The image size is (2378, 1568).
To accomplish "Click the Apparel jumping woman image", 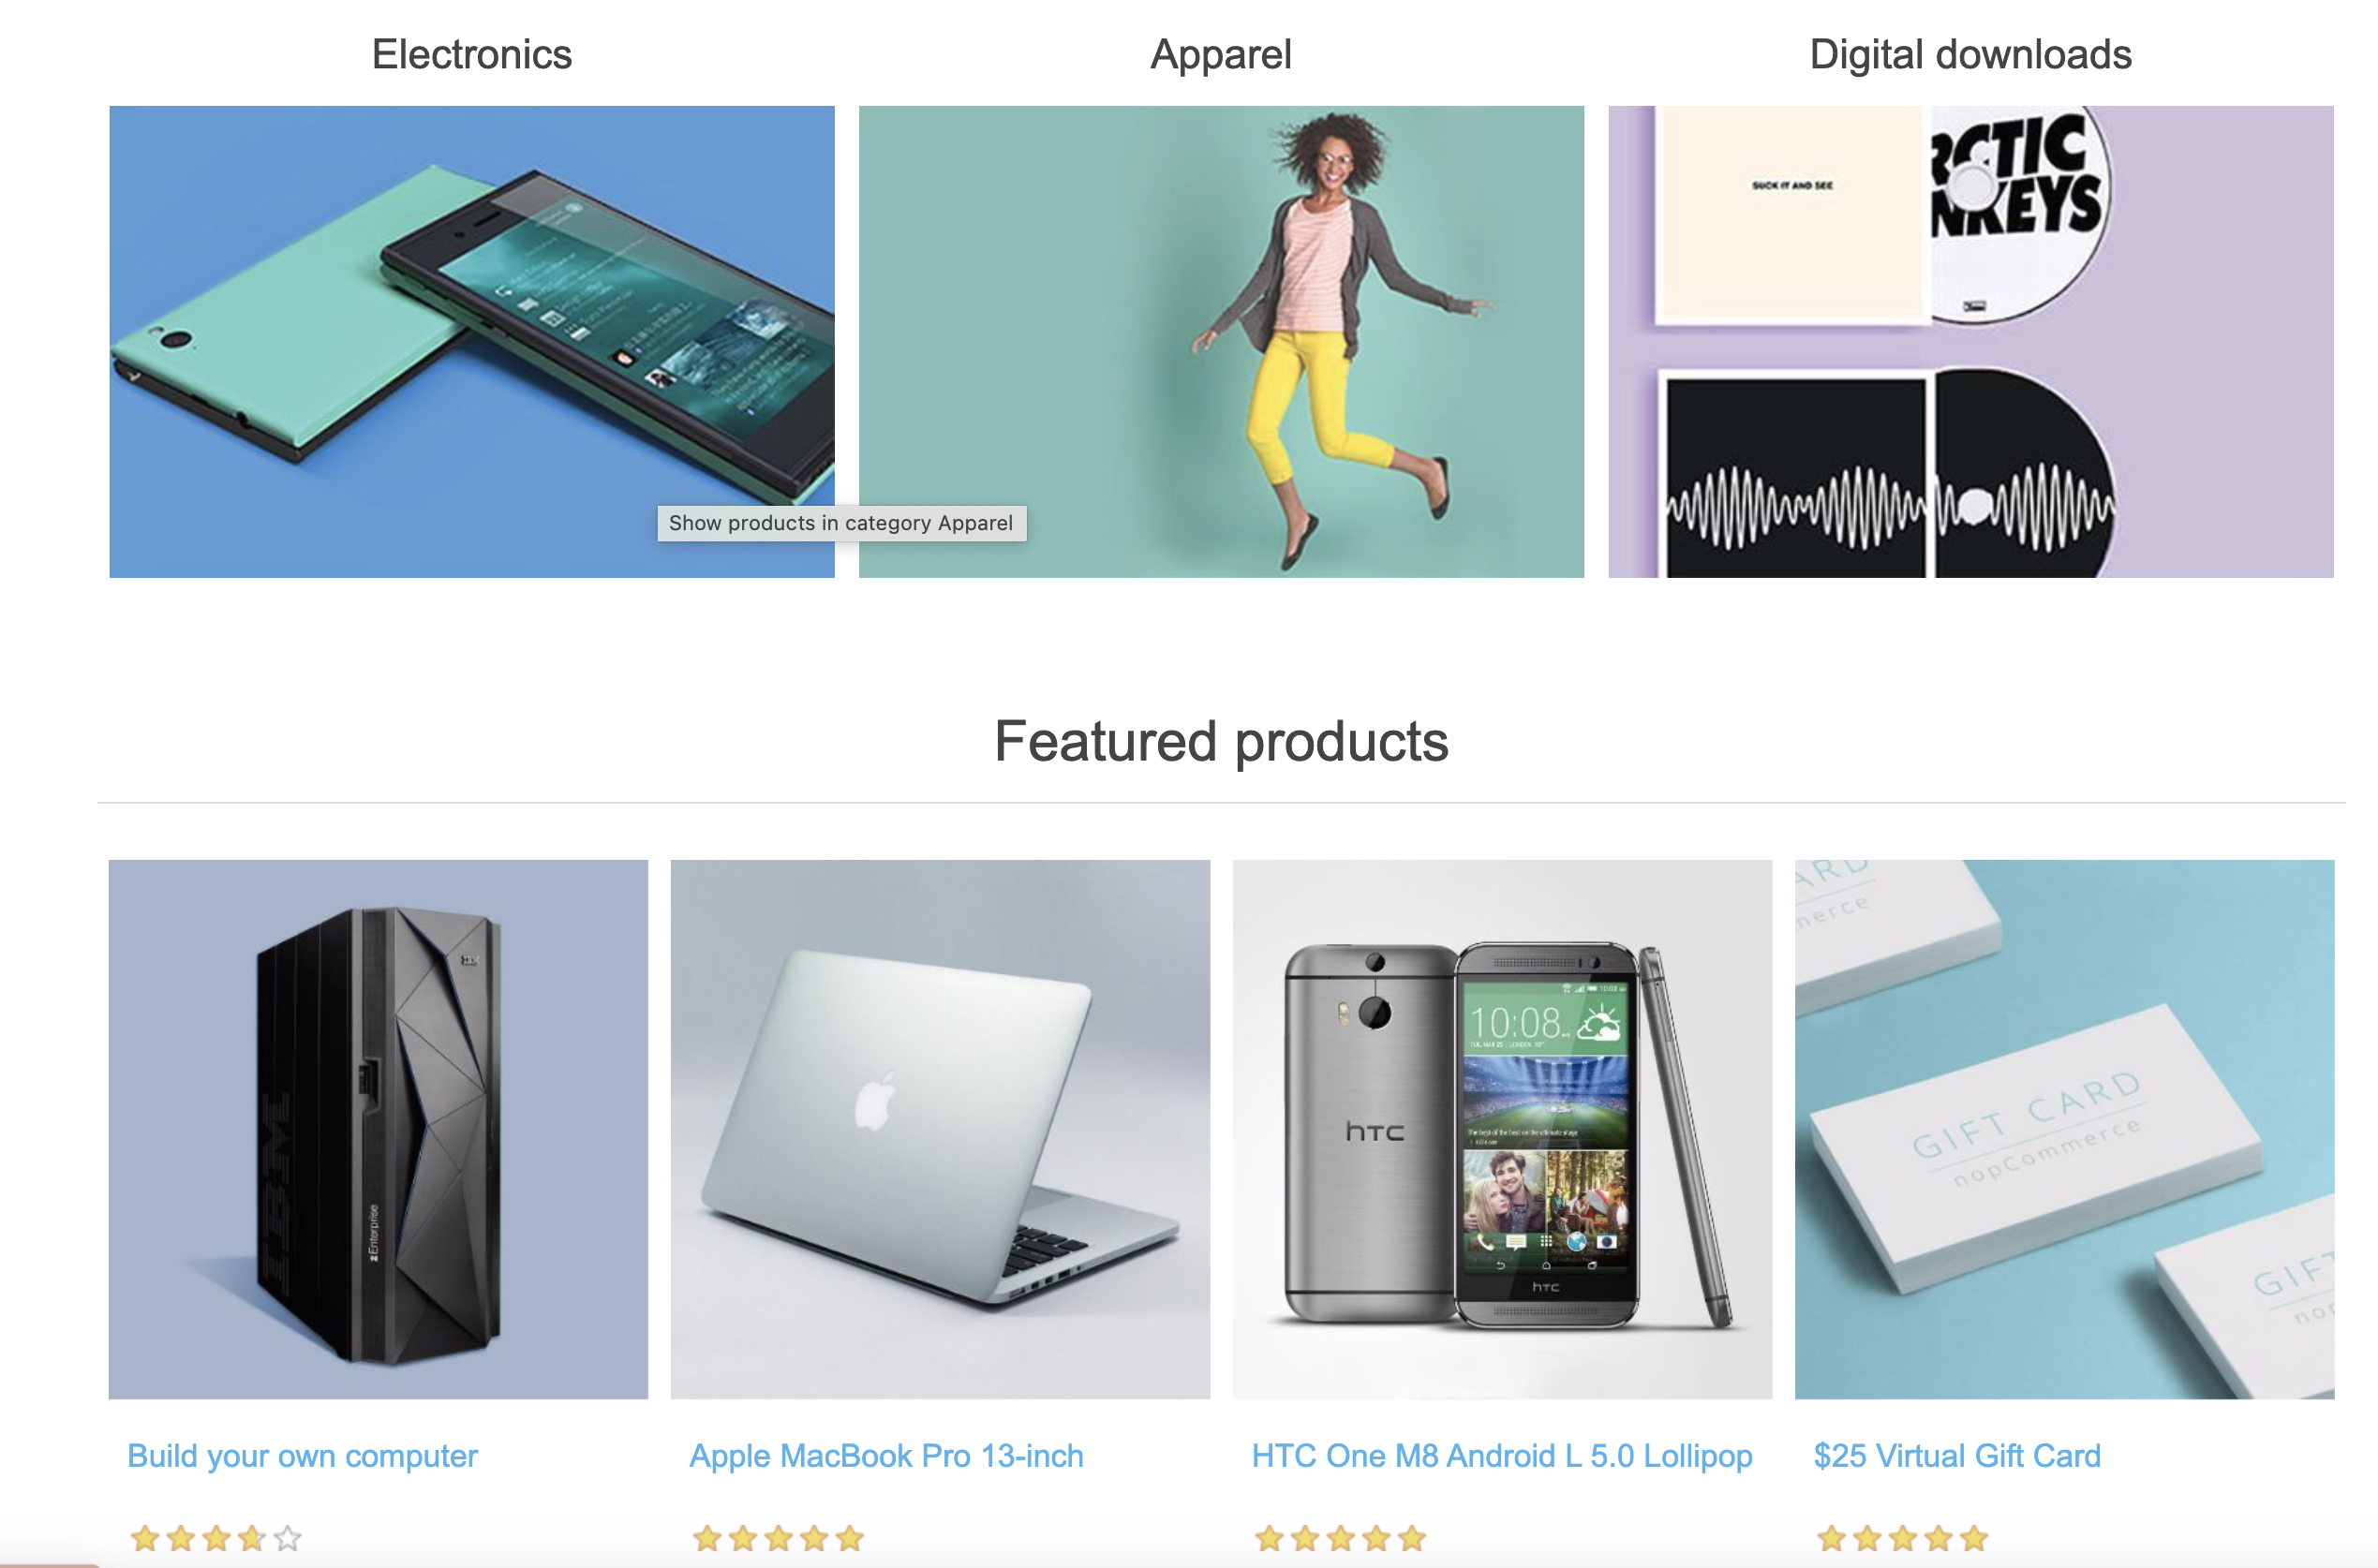I will [1221, 341].
